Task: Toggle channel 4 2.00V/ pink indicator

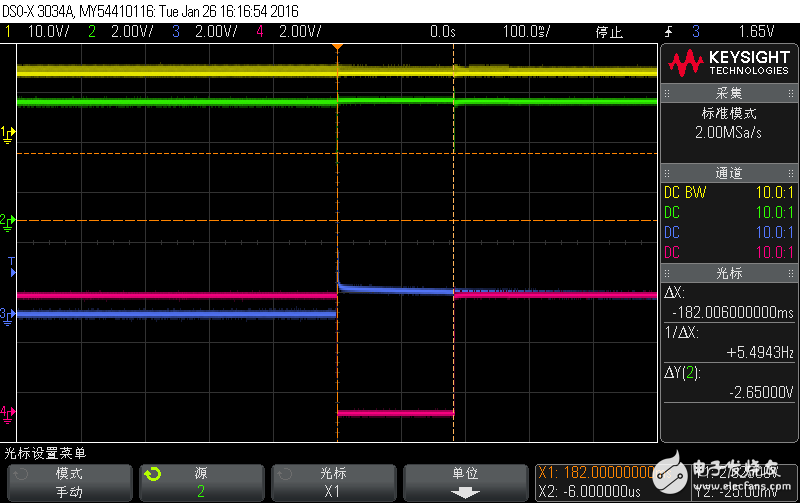Action: 294,32
